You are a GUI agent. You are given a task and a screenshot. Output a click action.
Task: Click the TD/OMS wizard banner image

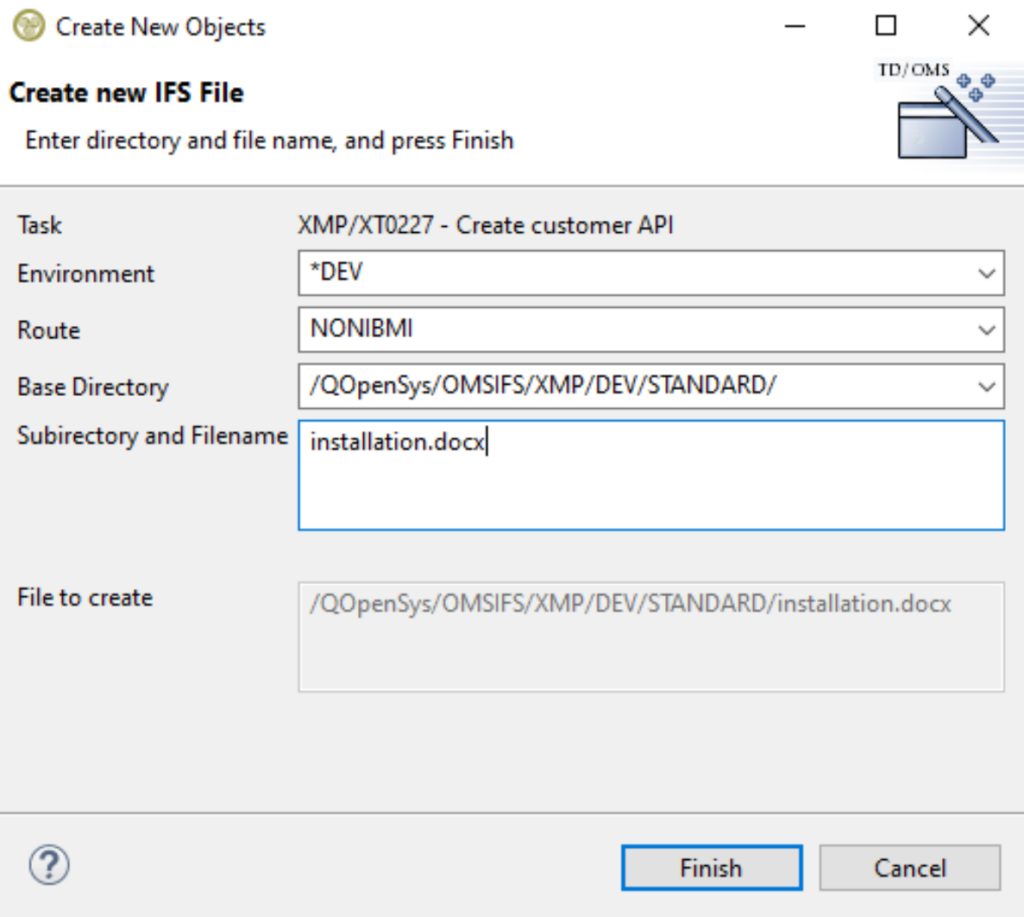947,112
